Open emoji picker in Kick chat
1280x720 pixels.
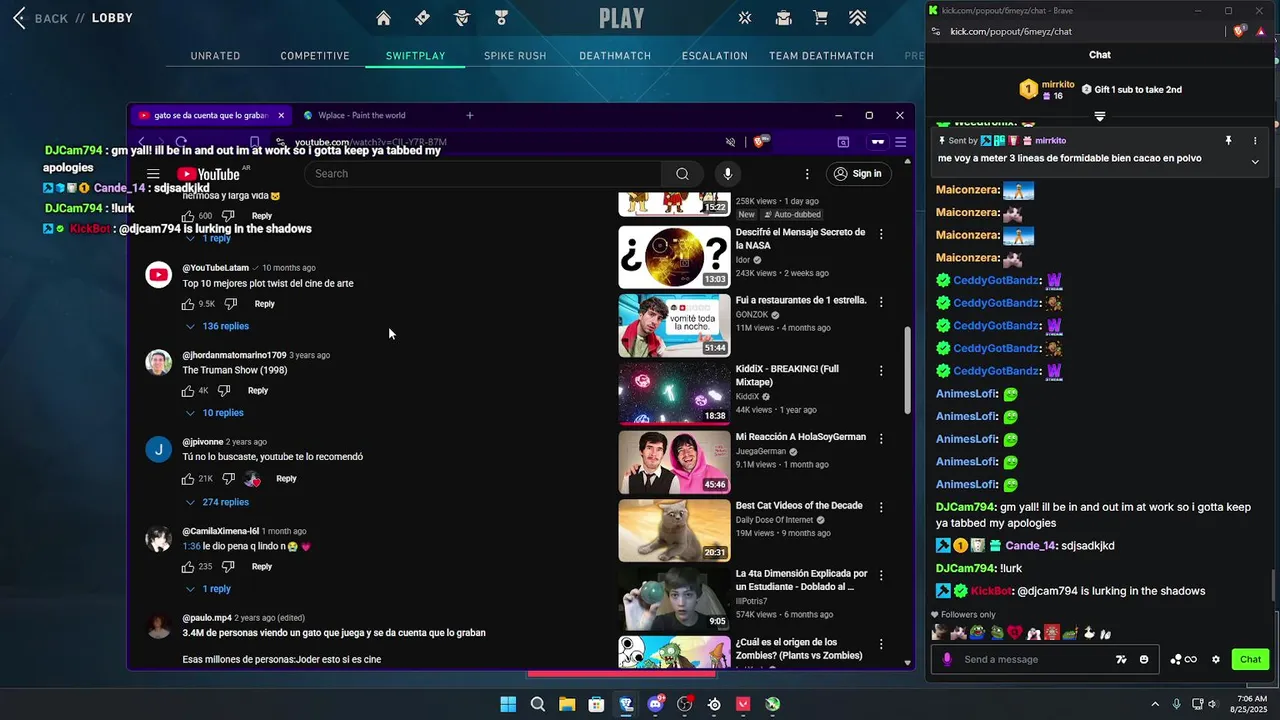coord(1144,660)
